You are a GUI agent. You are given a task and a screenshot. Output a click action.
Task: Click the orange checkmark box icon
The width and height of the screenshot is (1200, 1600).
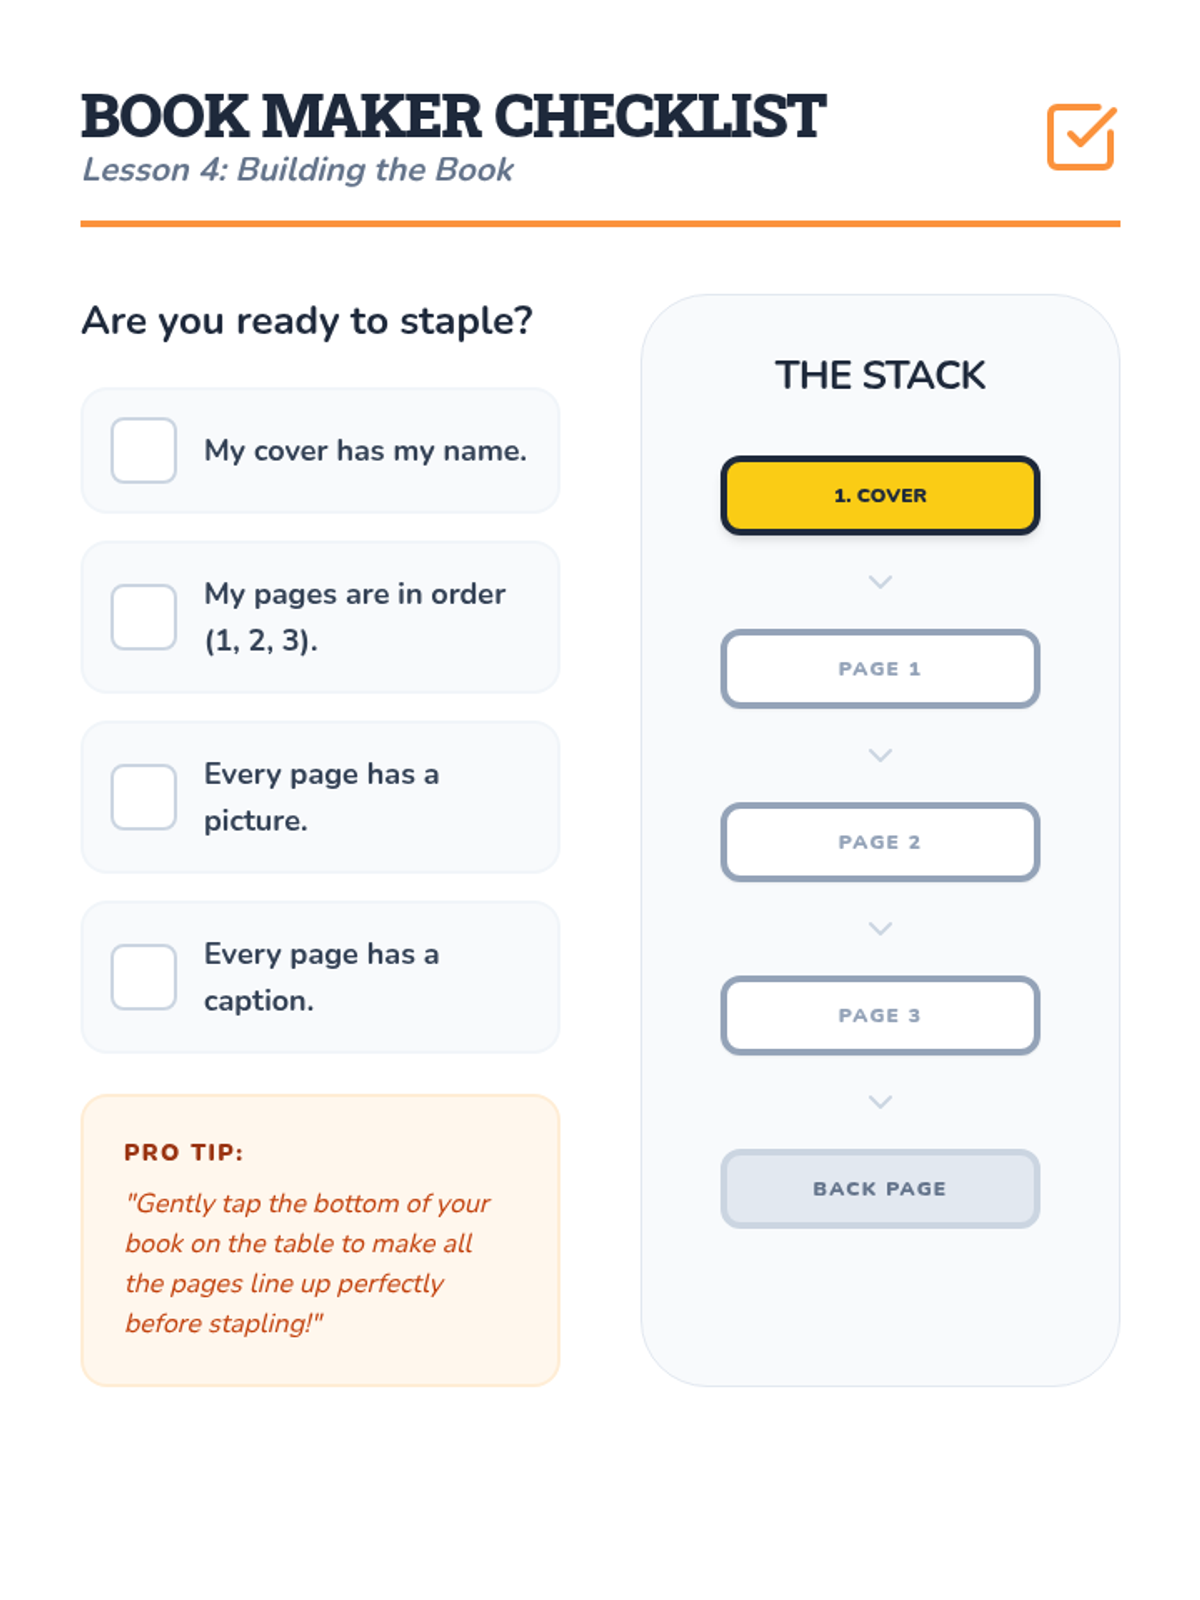pos(1081,137)
